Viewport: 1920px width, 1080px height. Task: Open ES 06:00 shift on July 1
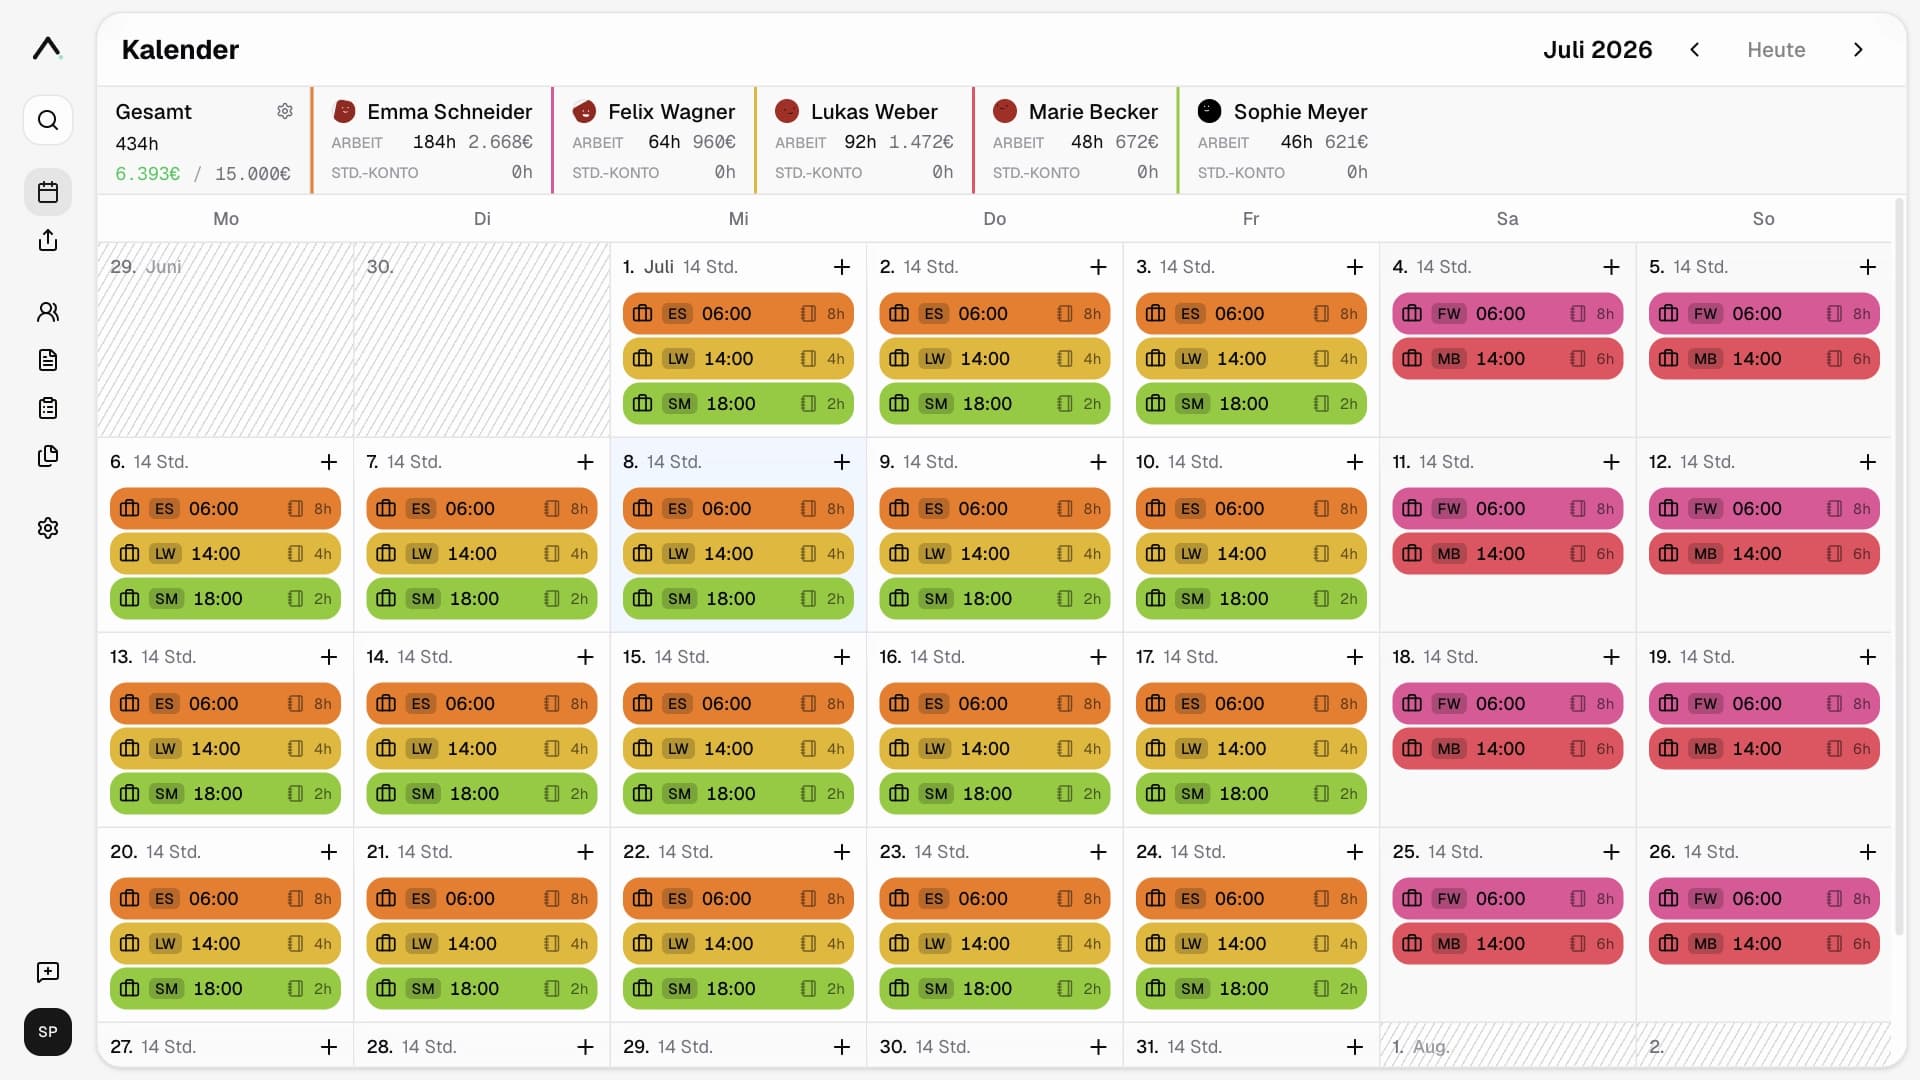point(738,314)
